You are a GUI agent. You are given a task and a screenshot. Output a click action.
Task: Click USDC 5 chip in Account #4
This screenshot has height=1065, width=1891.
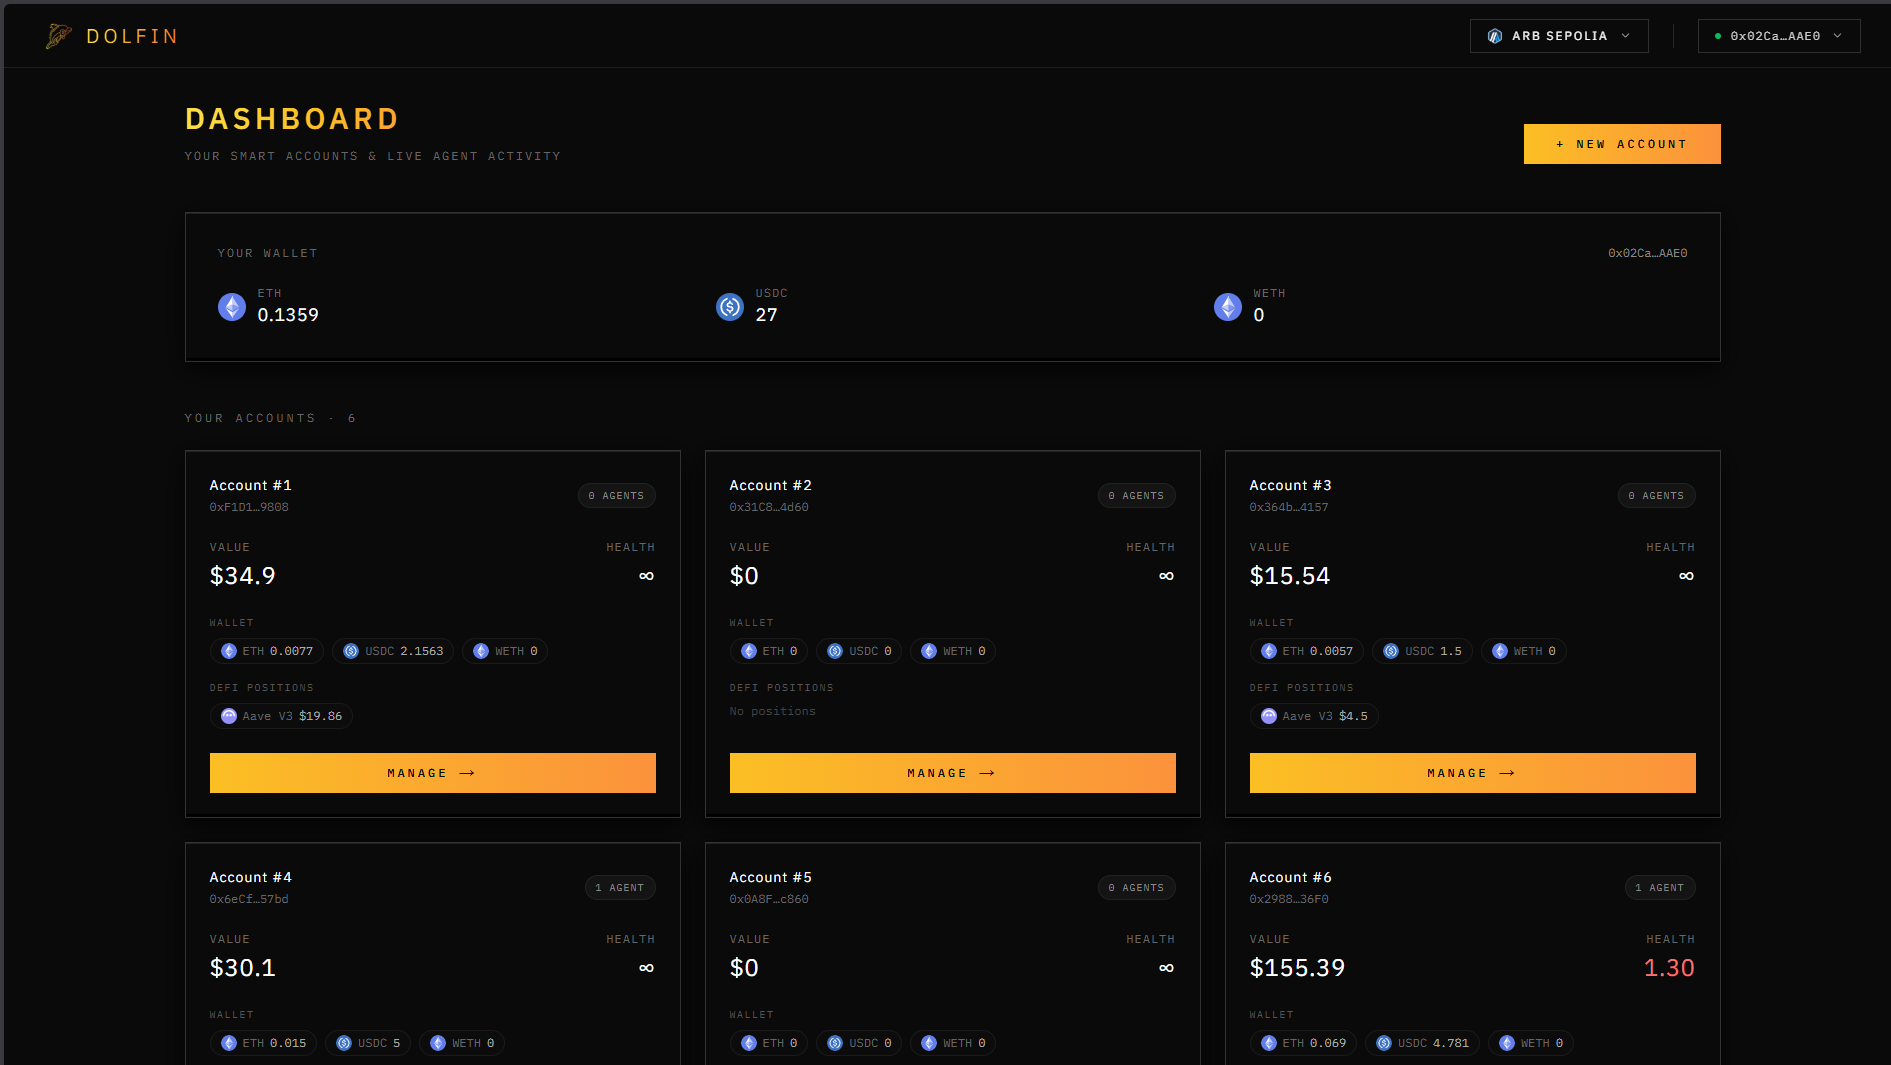(368, 1043)
